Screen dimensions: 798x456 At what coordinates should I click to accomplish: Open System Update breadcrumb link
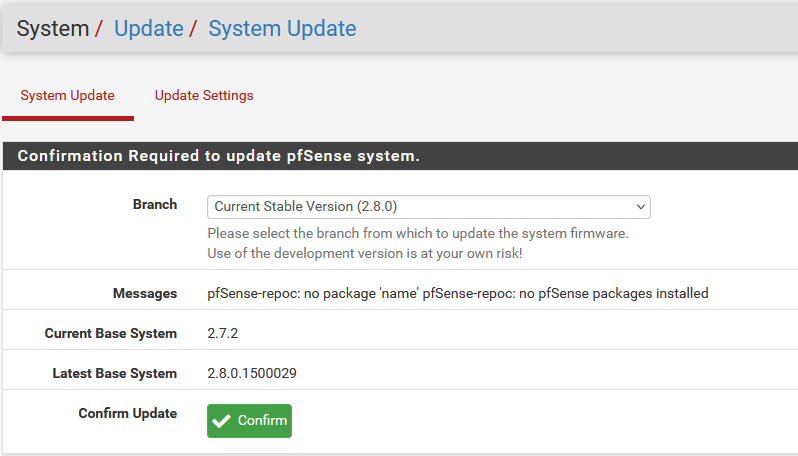282,28
